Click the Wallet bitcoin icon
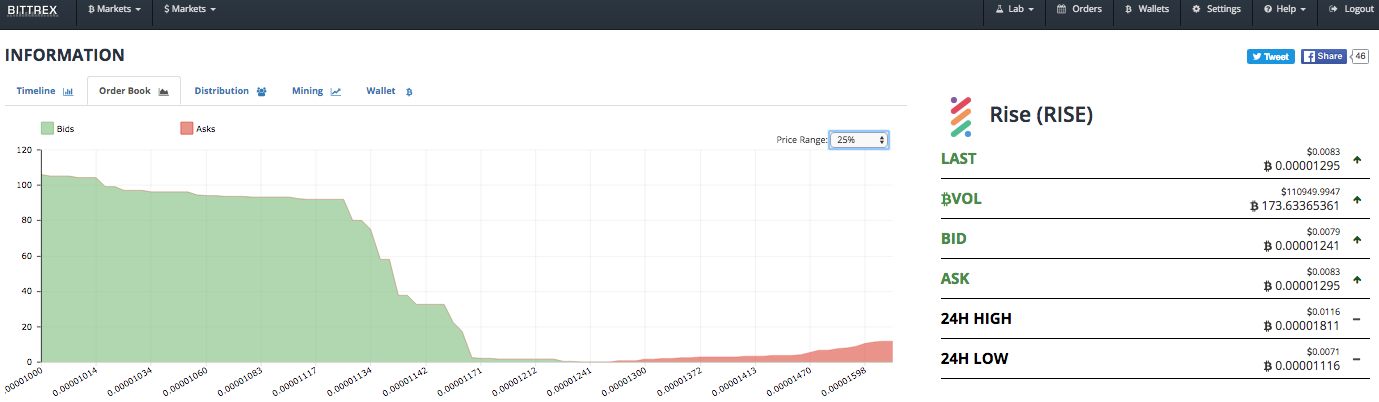Image resolution: width=1379 pixels, height=402 pixels. pyautogui.click(x=409, y=92)
